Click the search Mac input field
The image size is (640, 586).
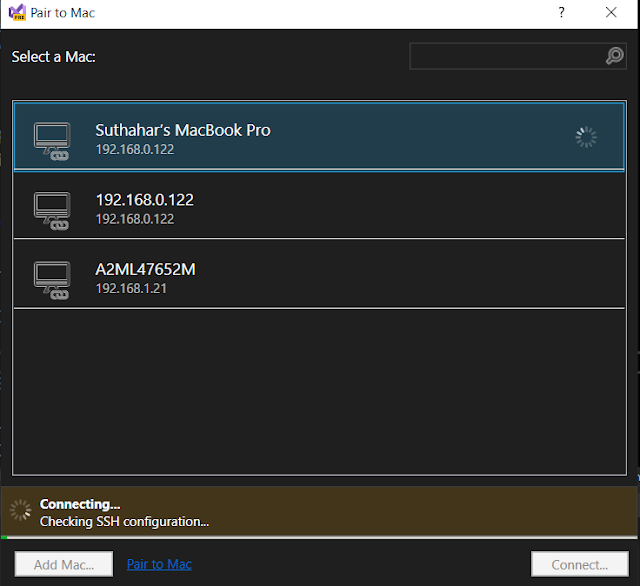[x=518, y=56]
